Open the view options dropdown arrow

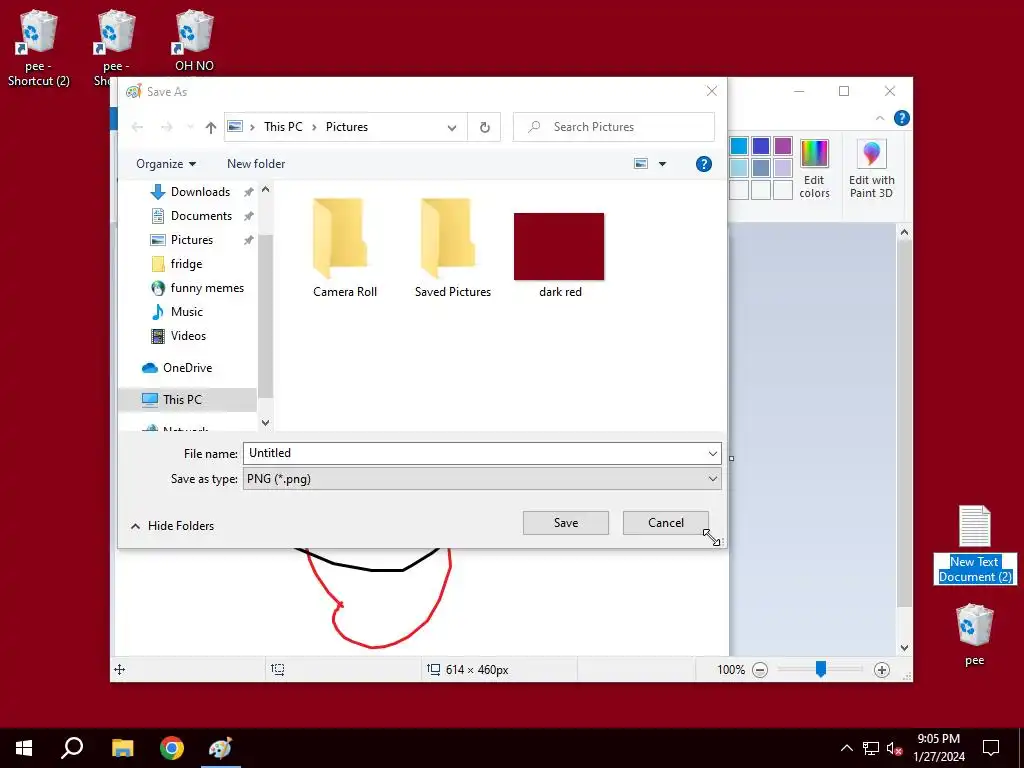tap(662, 164)
